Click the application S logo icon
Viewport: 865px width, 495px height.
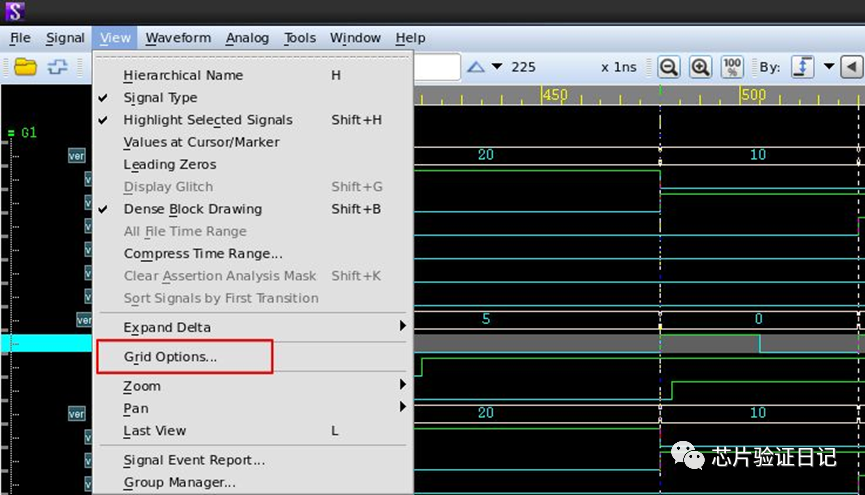(15, 11)
